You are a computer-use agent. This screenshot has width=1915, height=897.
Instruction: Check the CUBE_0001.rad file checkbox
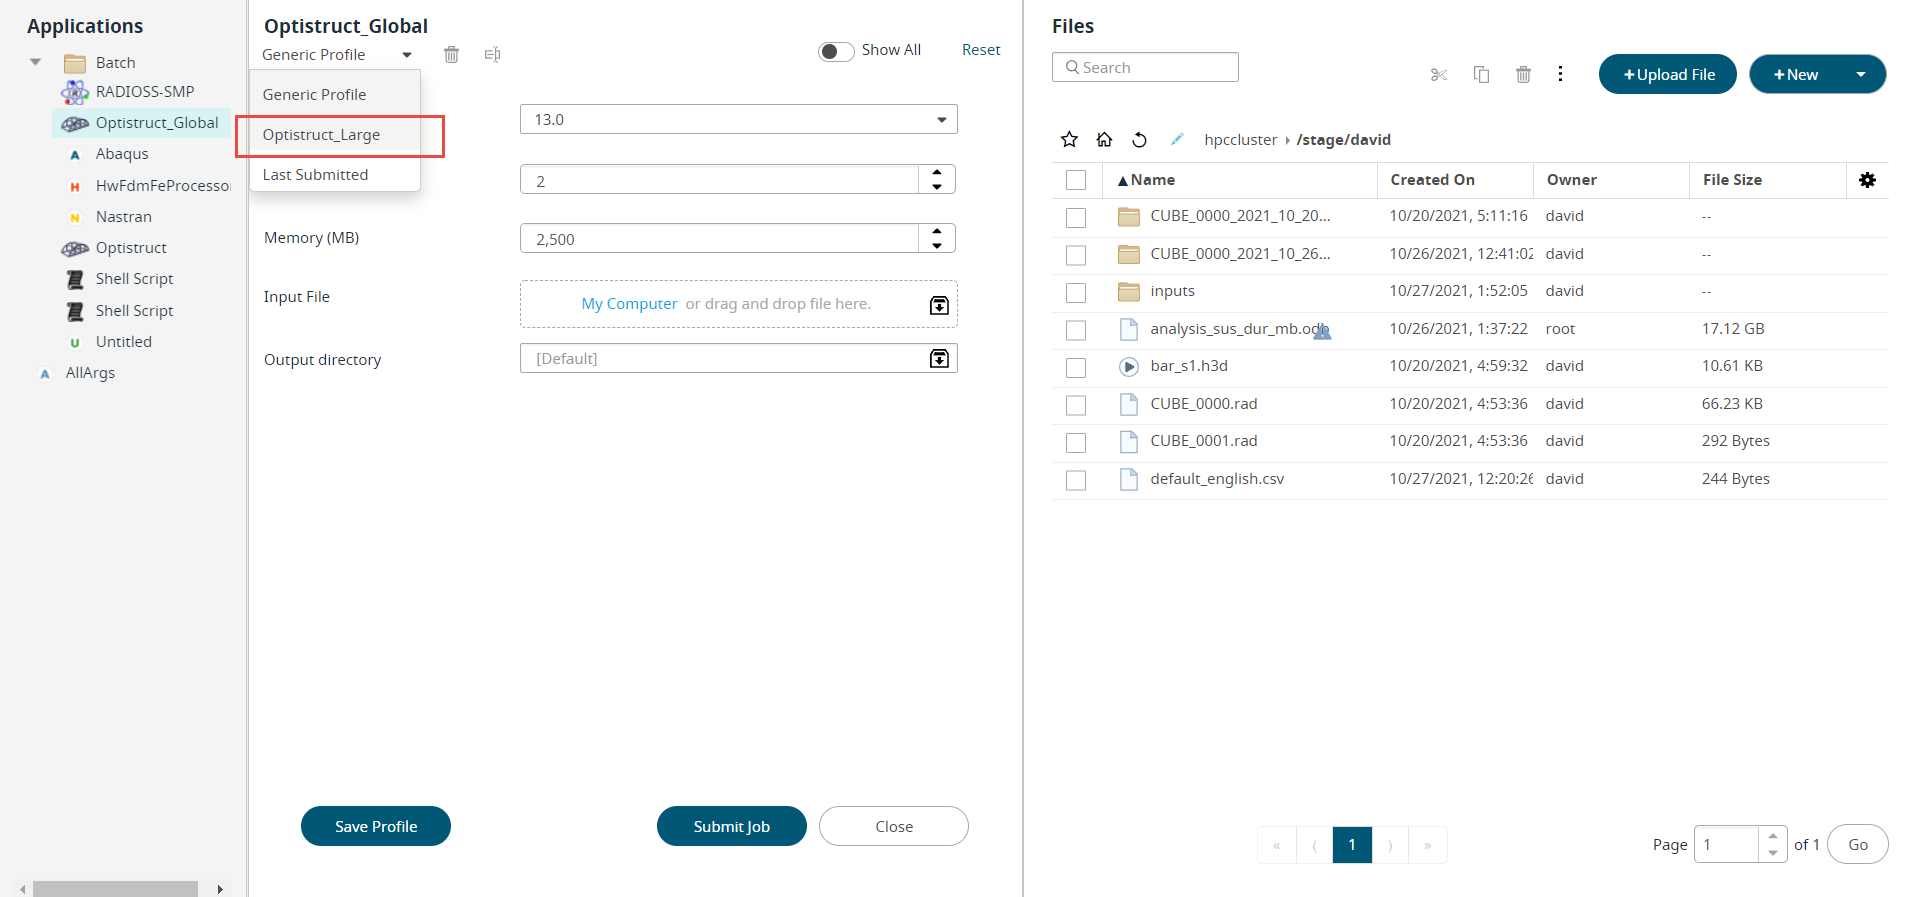click(1076, 443)
